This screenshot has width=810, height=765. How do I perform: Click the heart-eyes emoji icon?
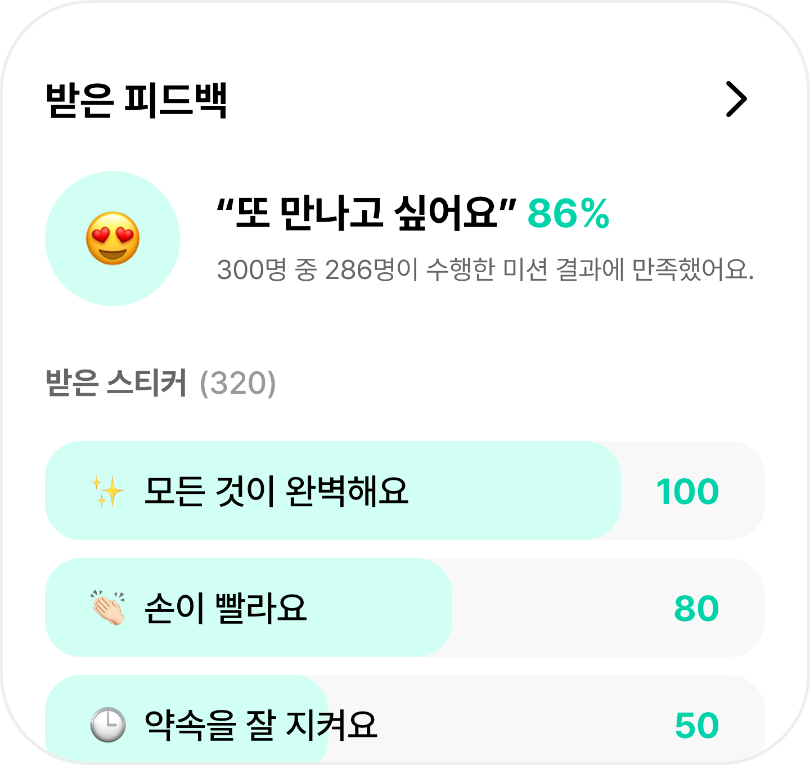(x=113, y=239)
